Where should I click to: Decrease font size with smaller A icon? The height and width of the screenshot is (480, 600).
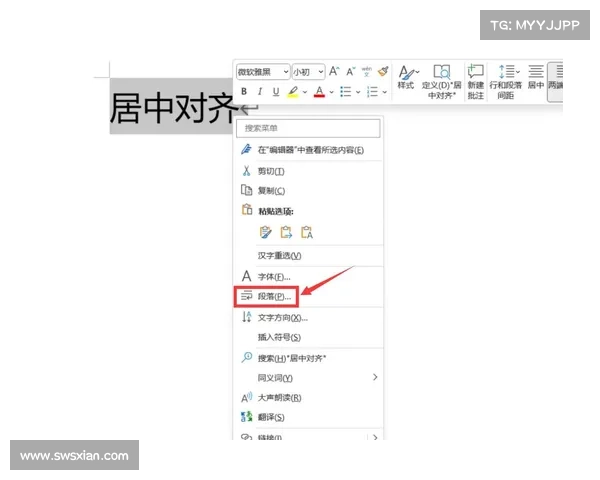coord(351,72)
